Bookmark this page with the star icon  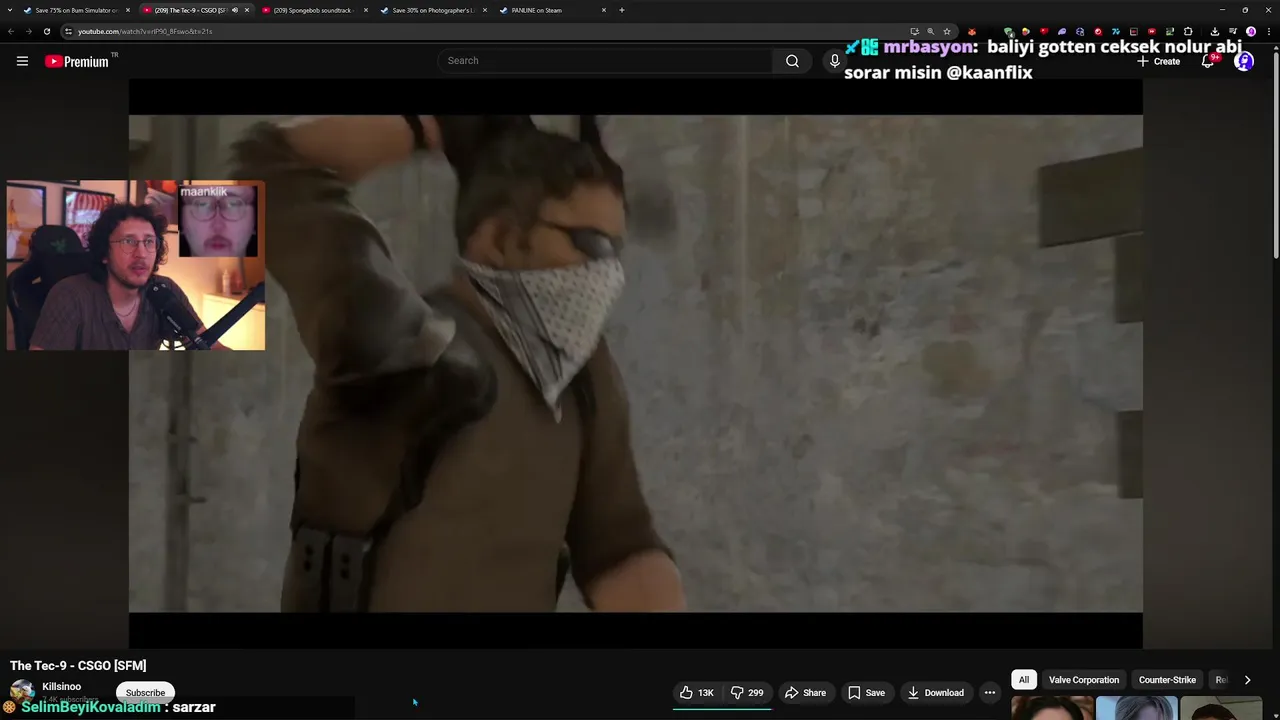click(x=947, y=31)
